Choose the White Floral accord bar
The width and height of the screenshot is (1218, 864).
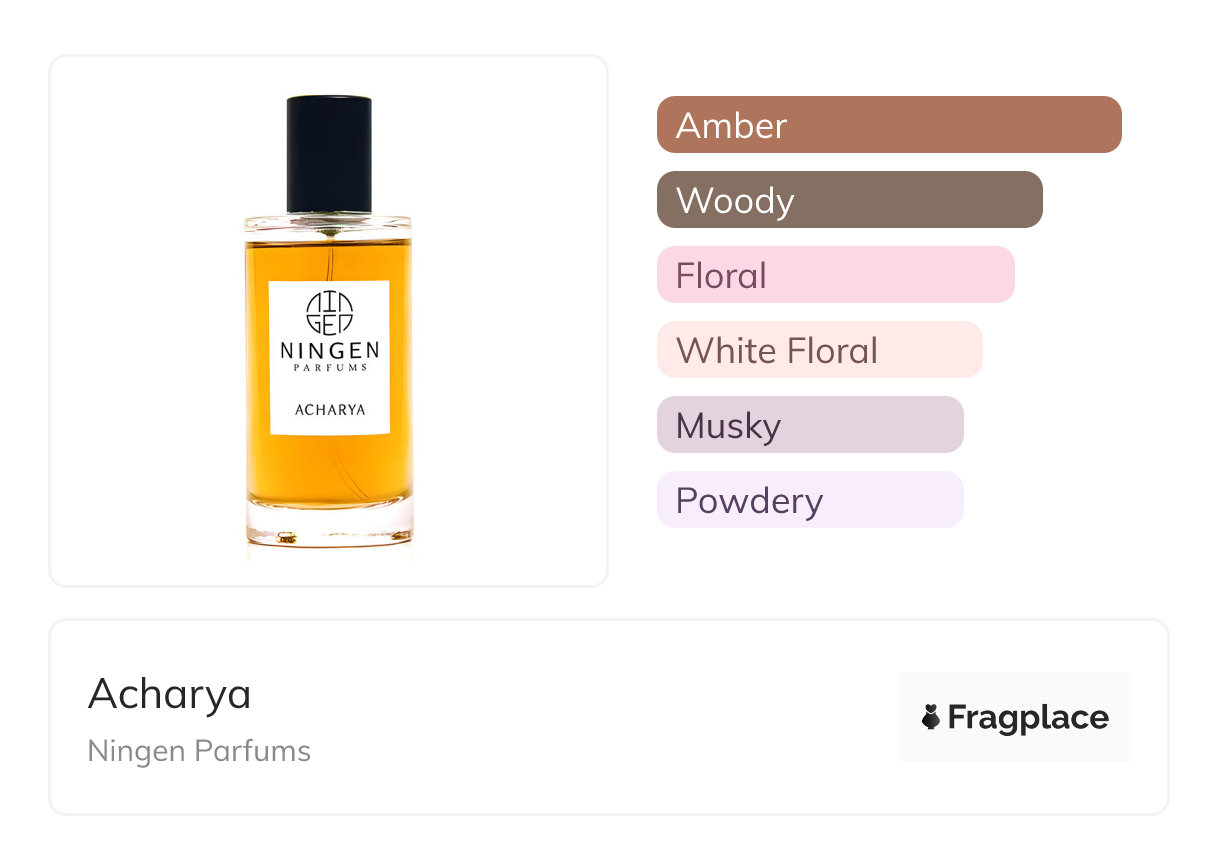[x=820, y=350]
